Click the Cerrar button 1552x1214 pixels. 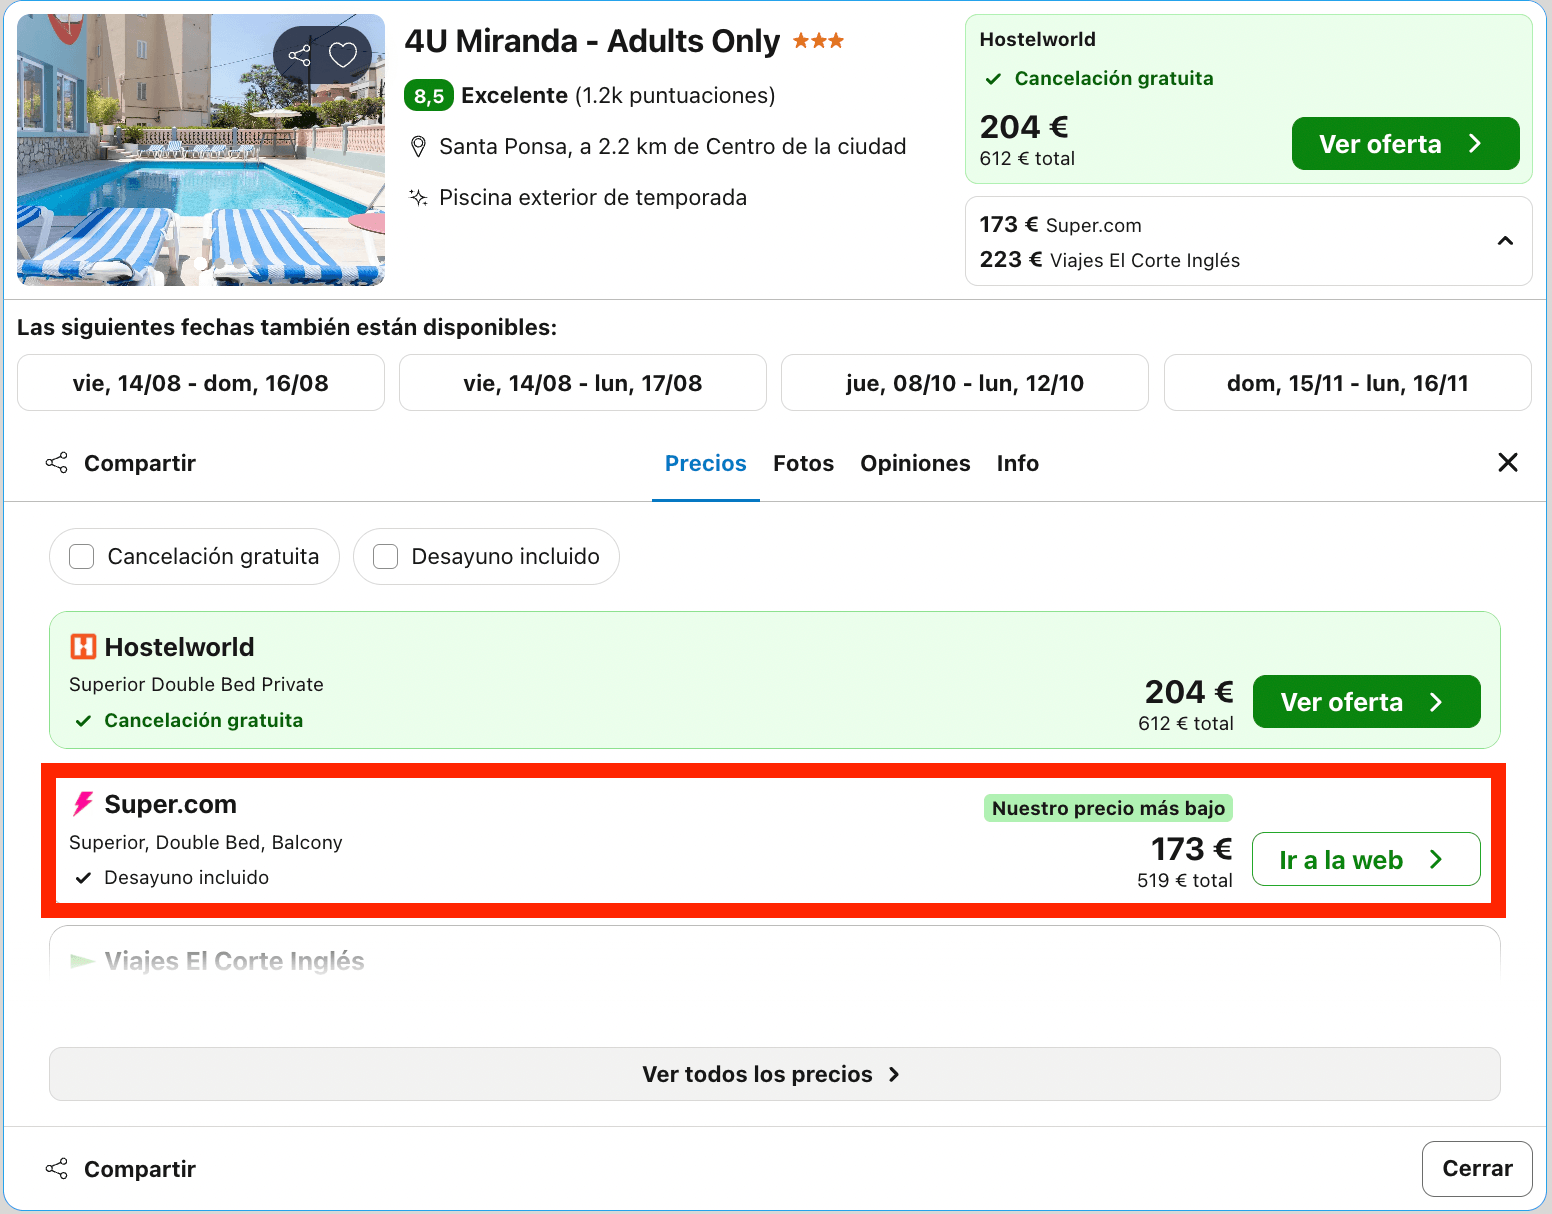click(x=1477, y=1168)
